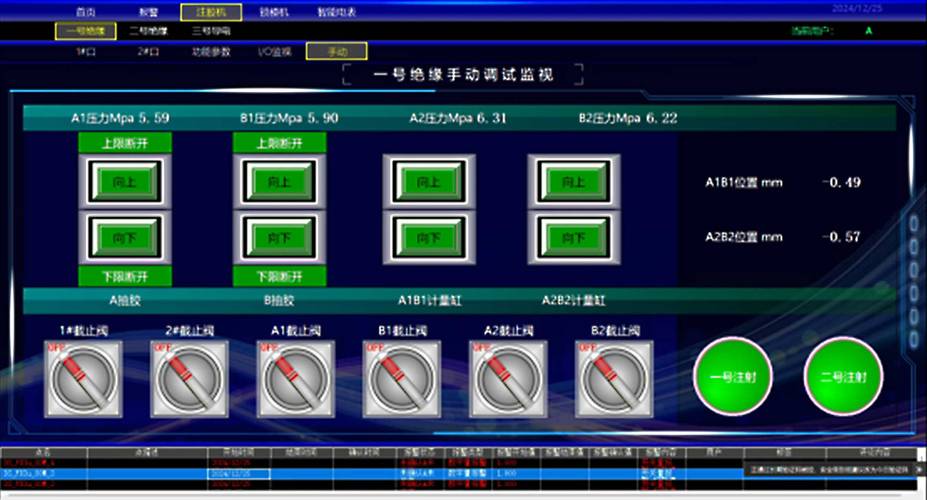
Task: Activate the 二号注射 round green button
Action: point(844,376)
